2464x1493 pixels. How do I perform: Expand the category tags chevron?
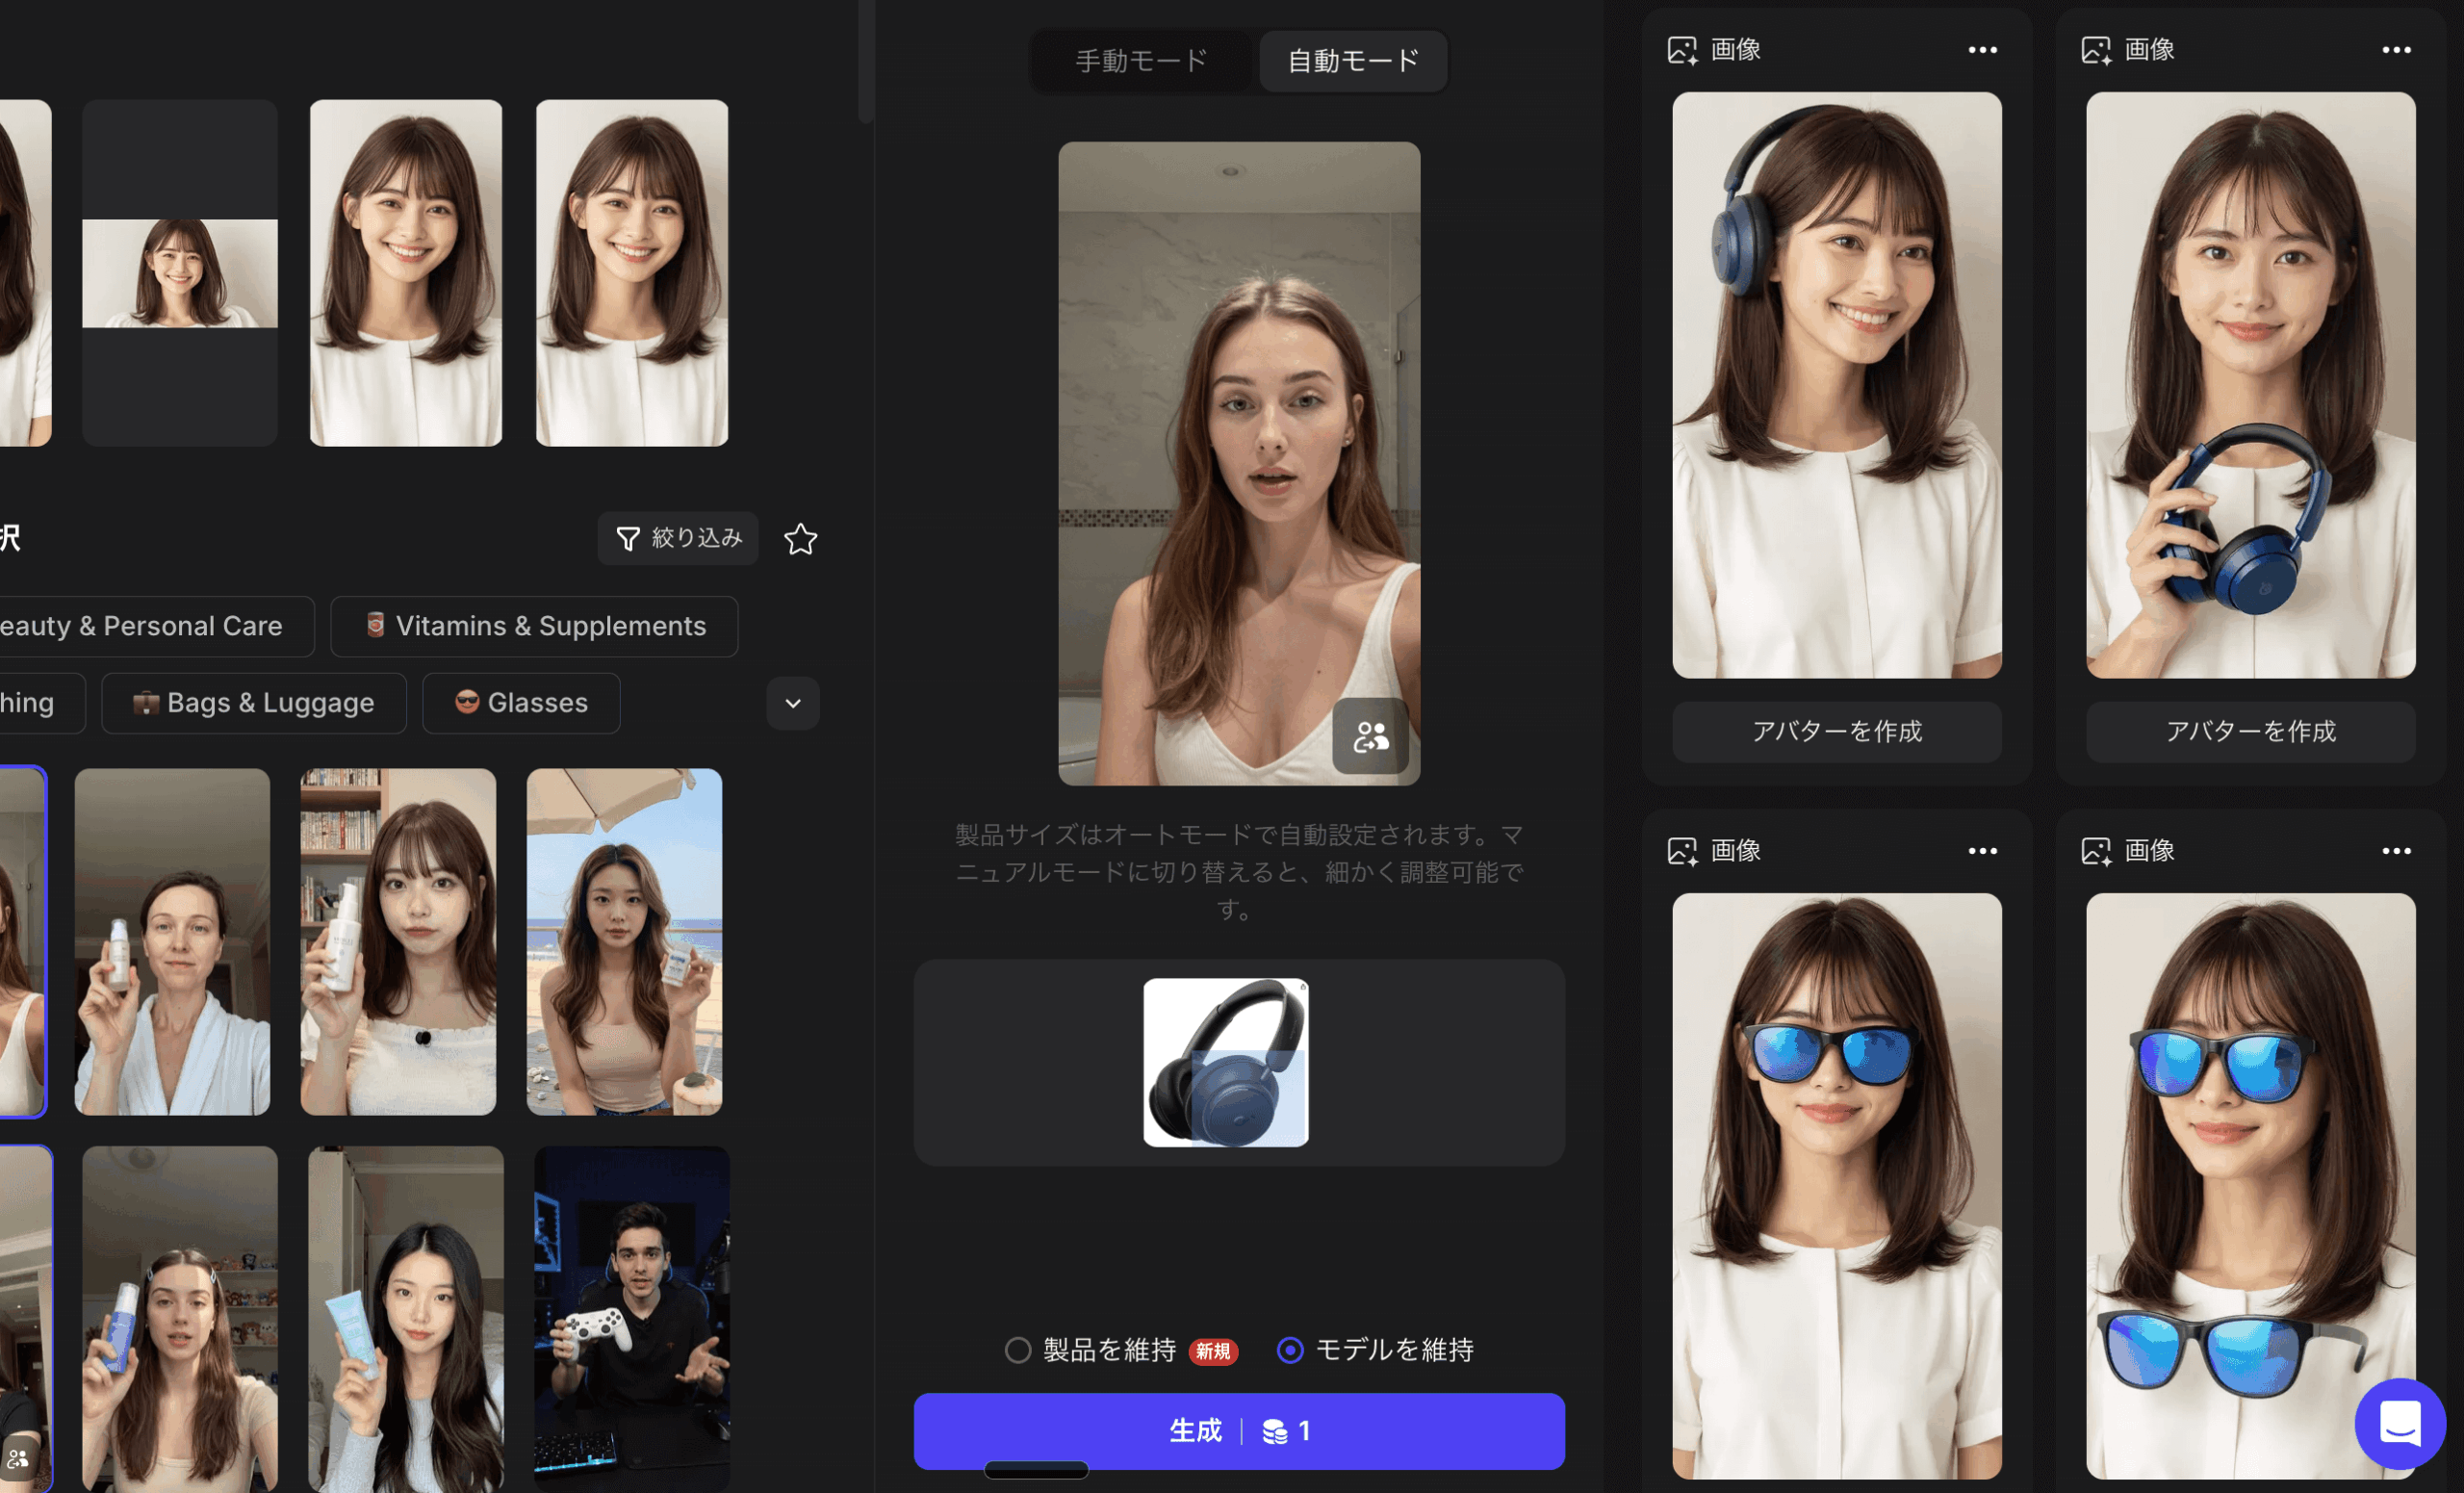click(793, 703)
